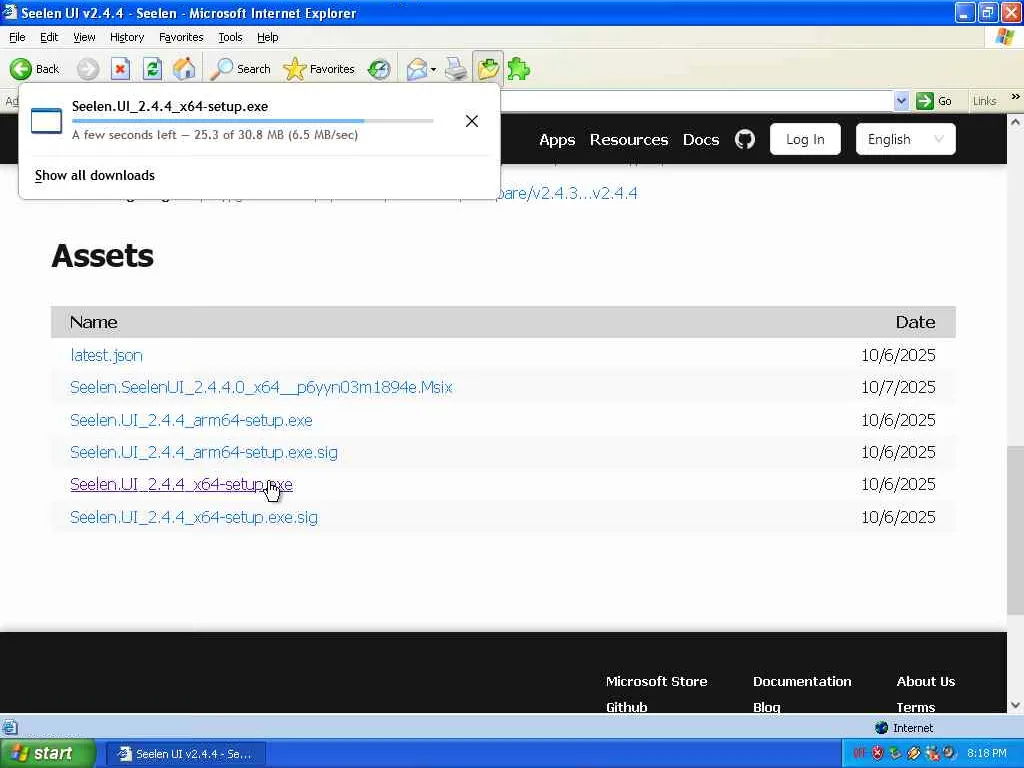Click the Print icon

[456, 69]
